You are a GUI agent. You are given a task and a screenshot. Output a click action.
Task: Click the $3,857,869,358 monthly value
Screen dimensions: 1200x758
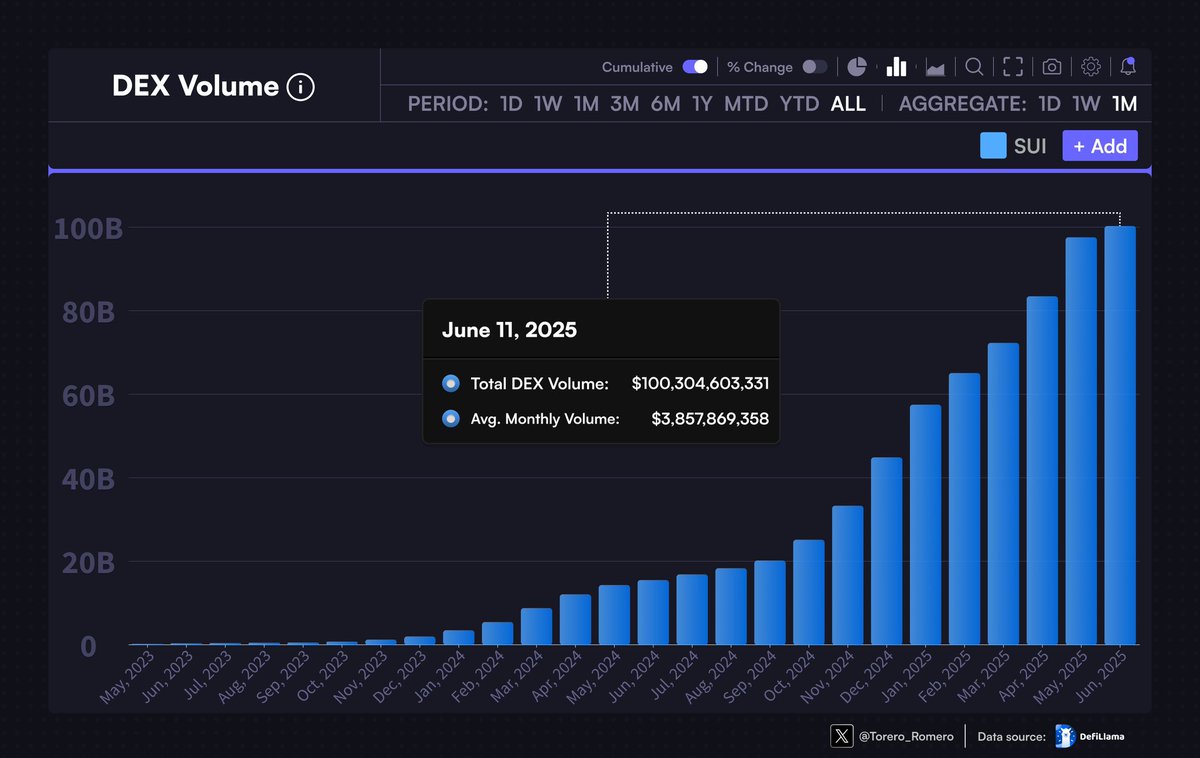(710, 419)
